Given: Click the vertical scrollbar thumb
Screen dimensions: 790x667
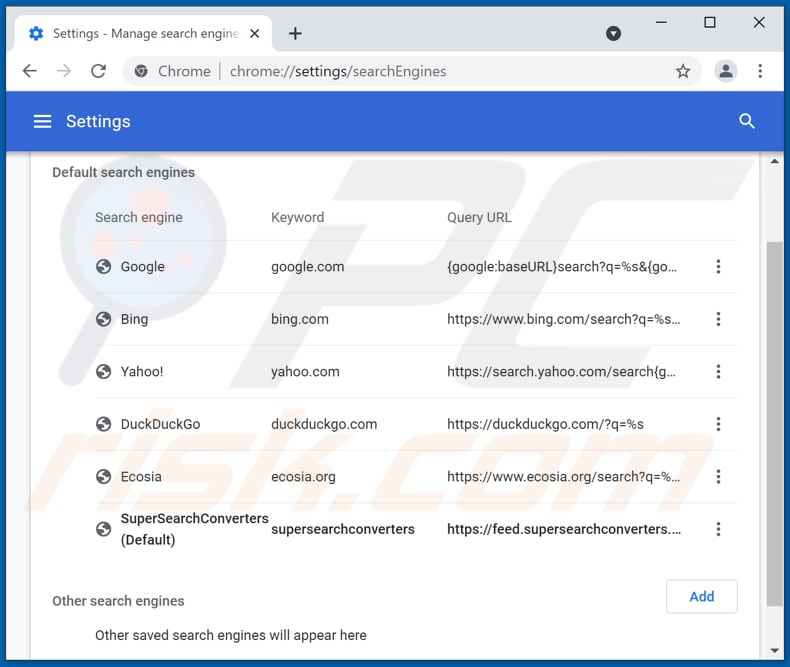Looking at the screenshot, I should 774,420.
